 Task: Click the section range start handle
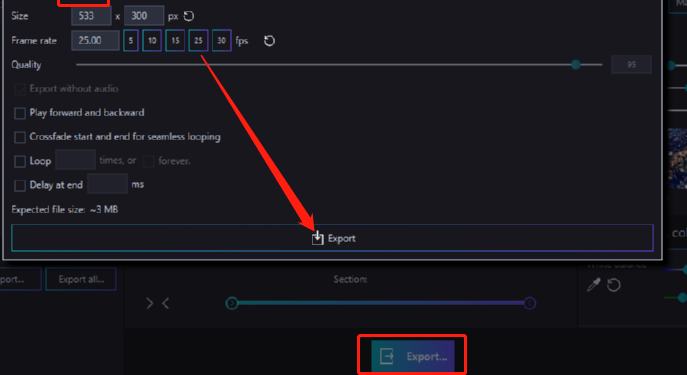pyautogui.click(x=232, y=303)
